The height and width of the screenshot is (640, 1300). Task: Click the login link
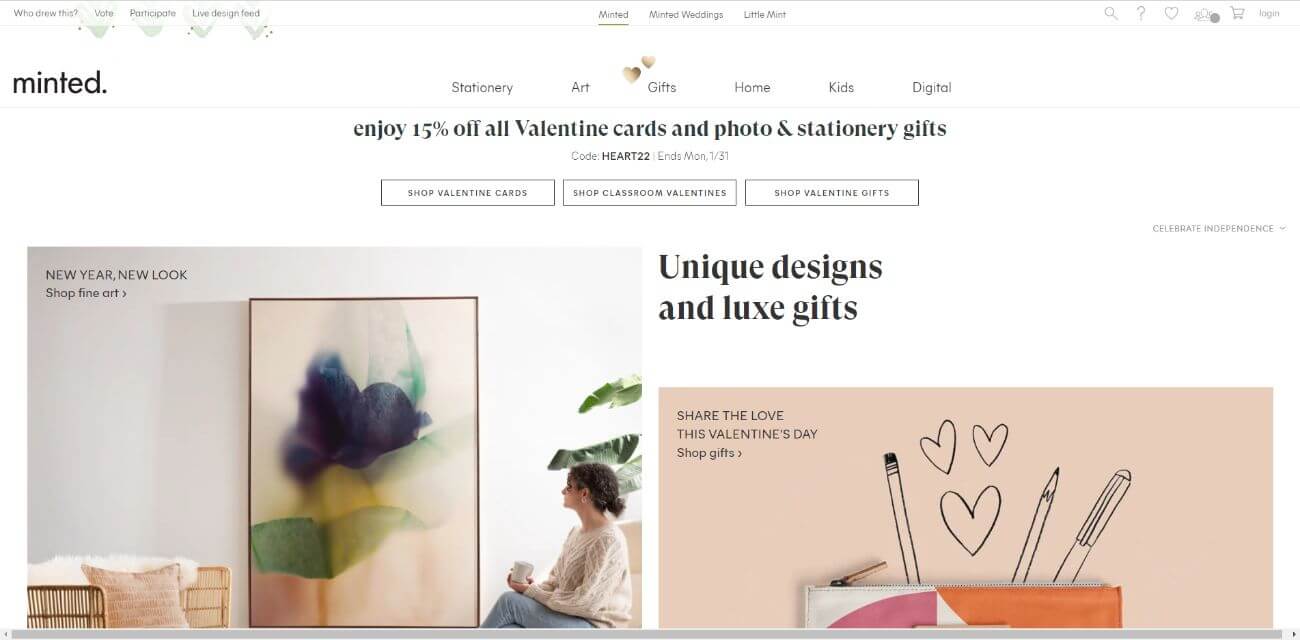(1269, 13)
